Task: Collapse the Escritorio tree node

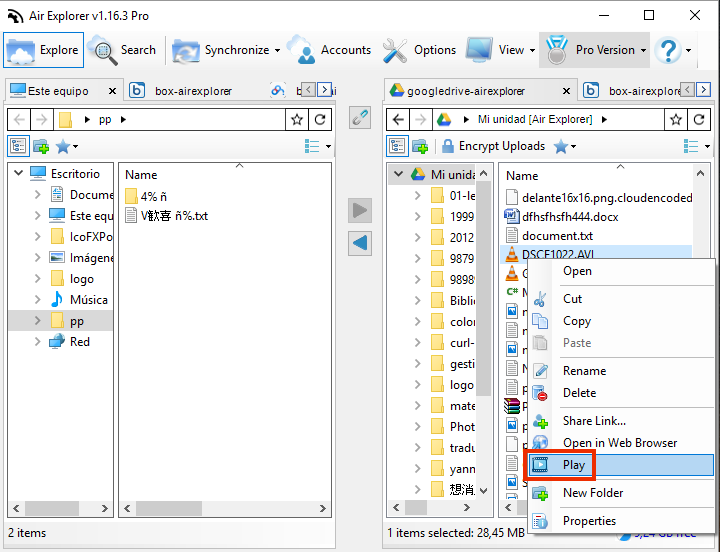Action: pyautogui.click(x=18, y=173)
